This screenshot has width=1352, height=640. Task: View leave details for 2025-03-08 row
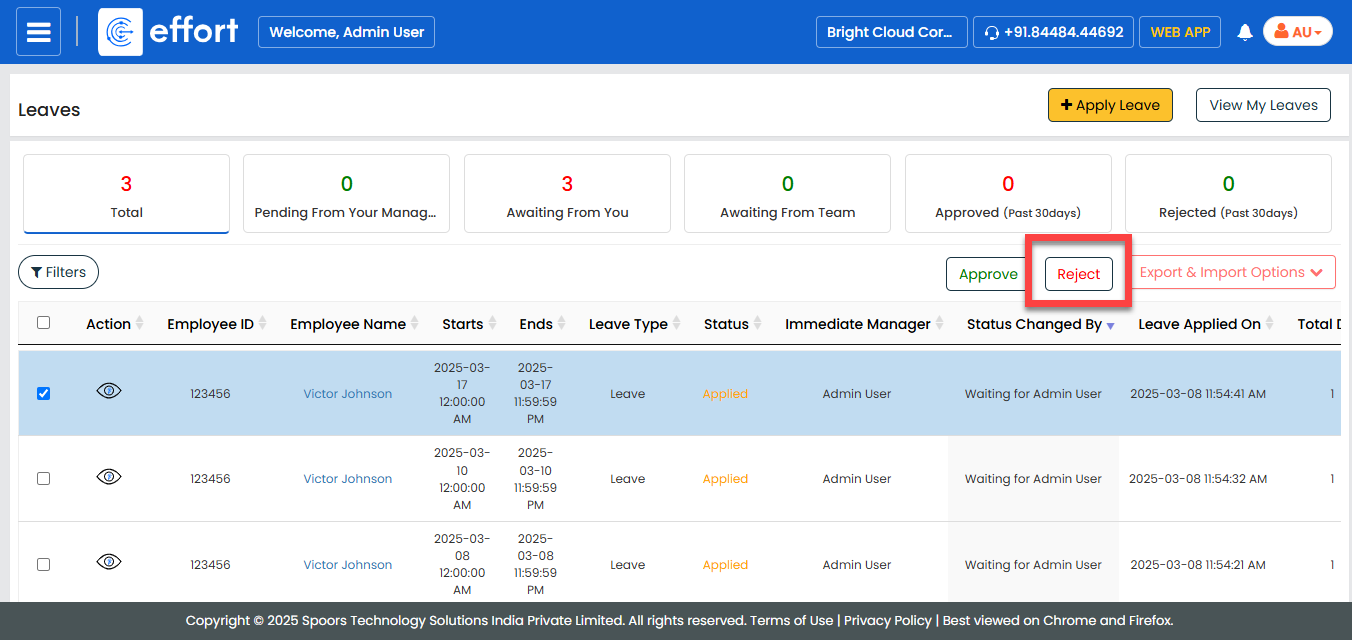(109, 563)
